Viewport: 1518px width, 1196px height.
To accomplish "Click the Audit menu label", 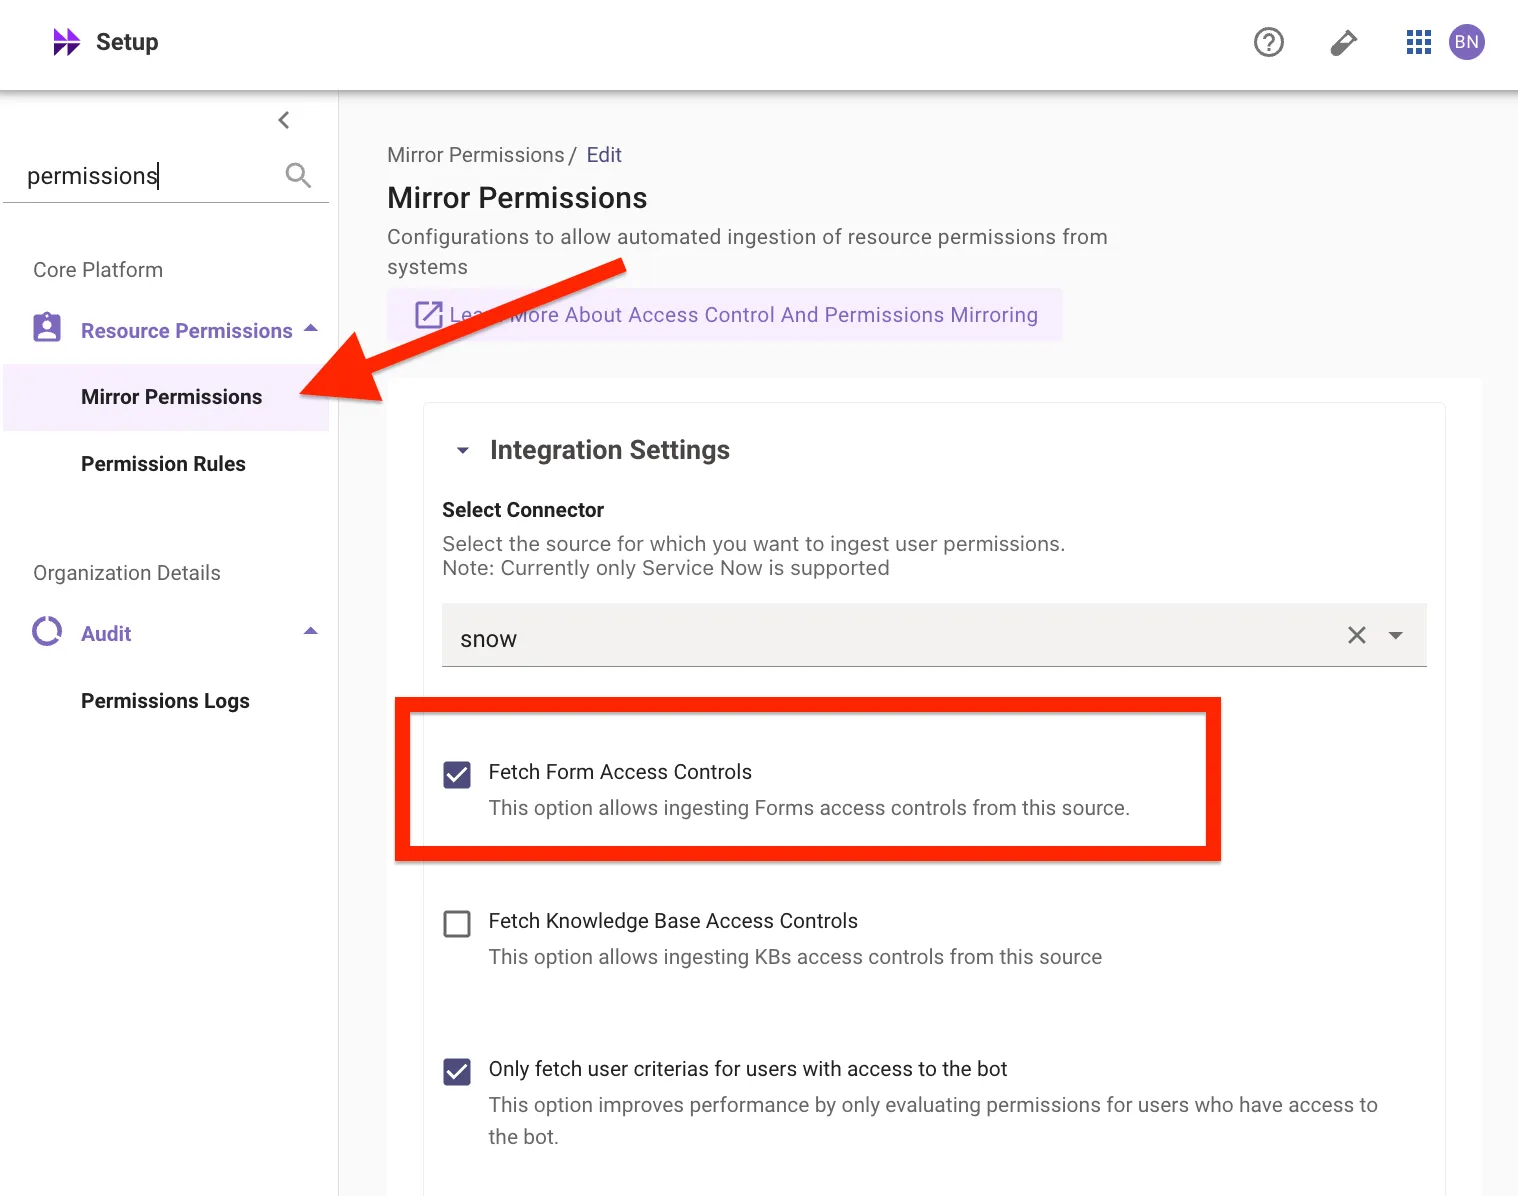I will pyautogui.click(x=106, y=634).
